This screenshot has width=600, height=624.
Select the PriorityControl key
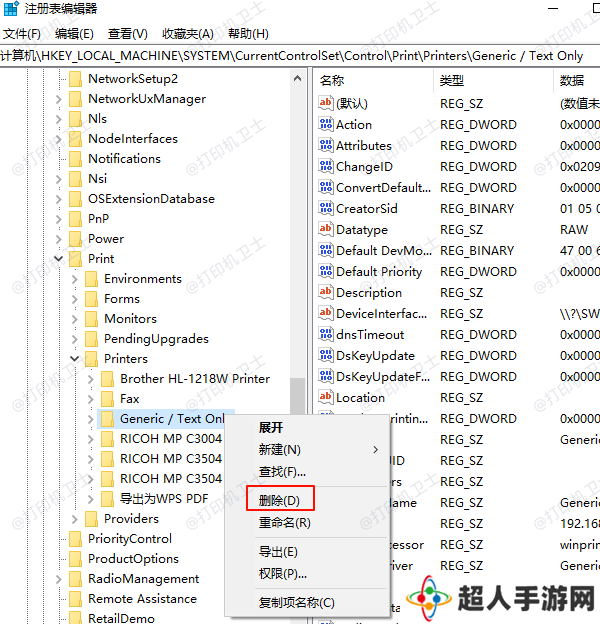[130, 539]
